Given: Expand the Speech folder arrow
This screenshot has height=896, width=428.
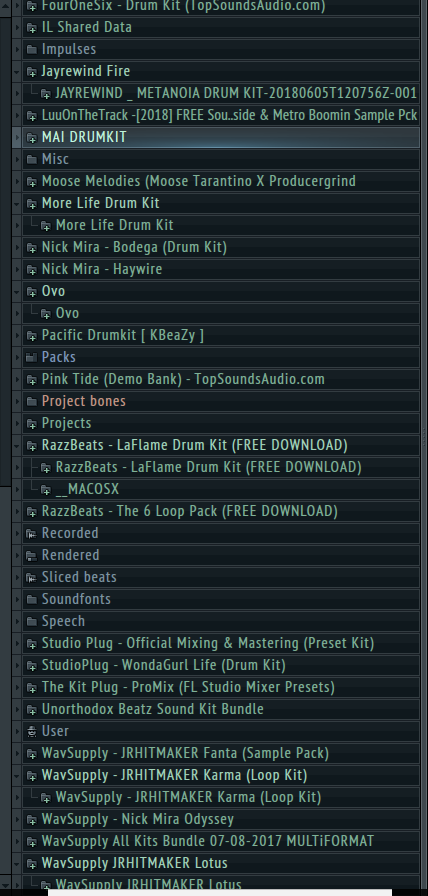Looking at the screenshot, I should 17,621.
